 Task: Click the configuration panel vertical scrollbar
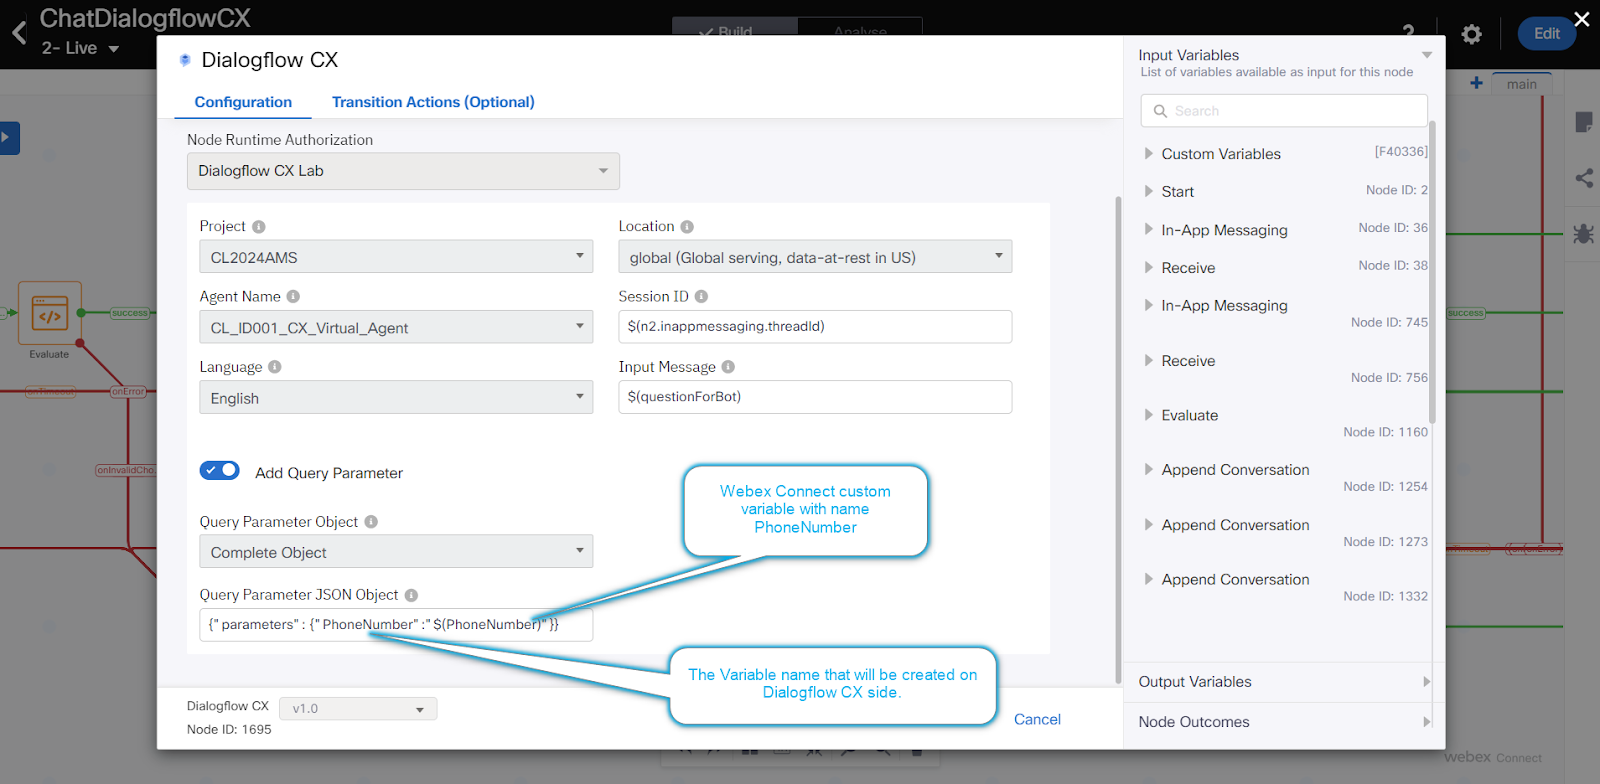click(1118, 440)
